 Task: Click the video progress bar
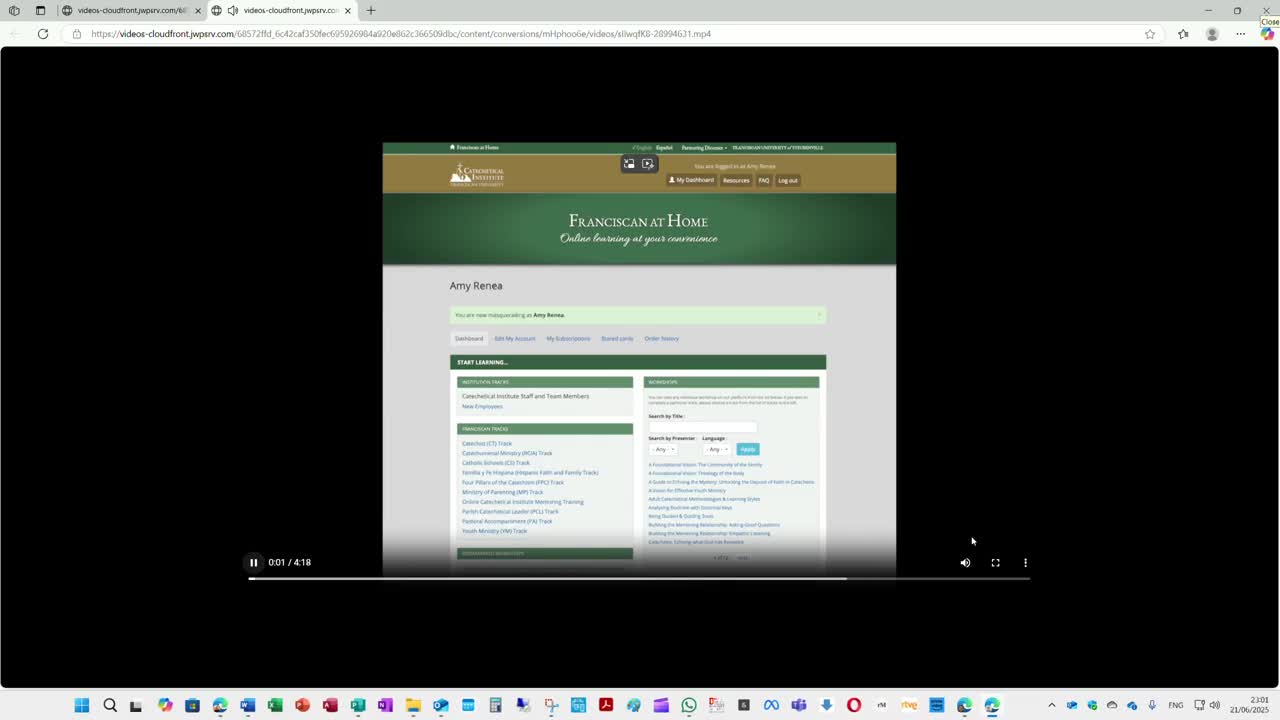pos(639,578)
